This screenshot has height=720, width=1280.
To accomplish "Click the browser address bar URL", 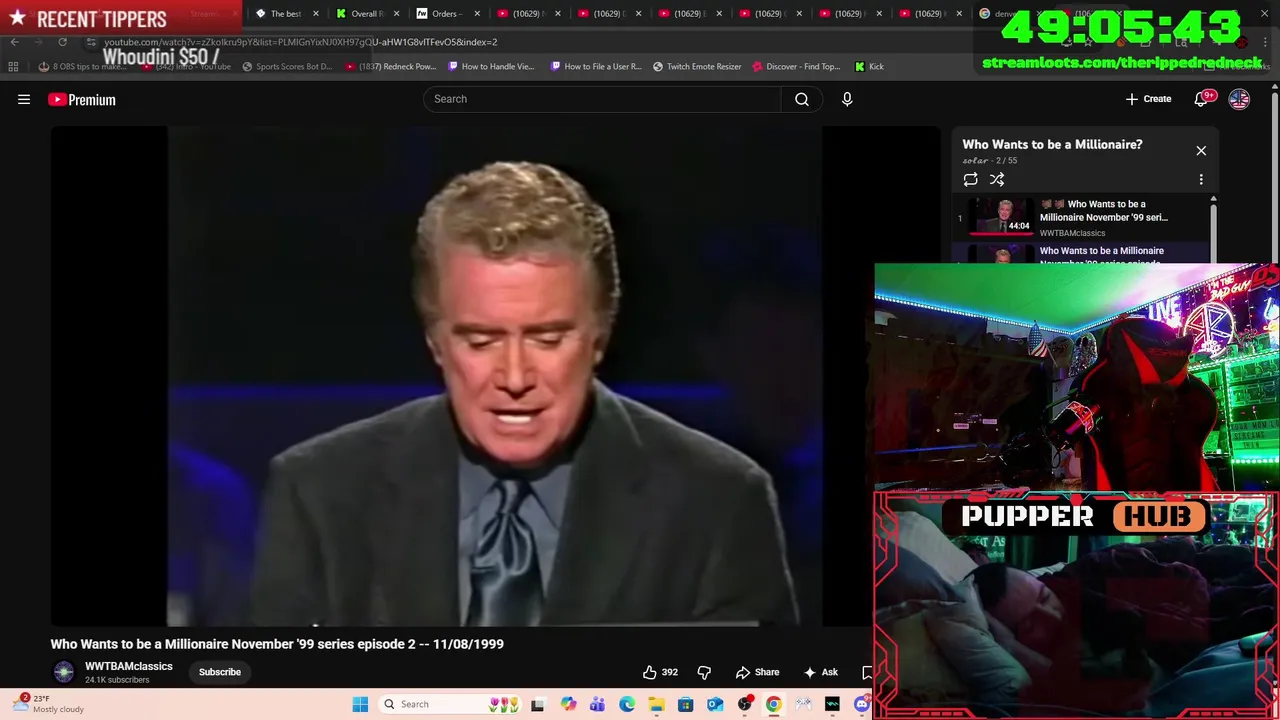I will 300,42.
